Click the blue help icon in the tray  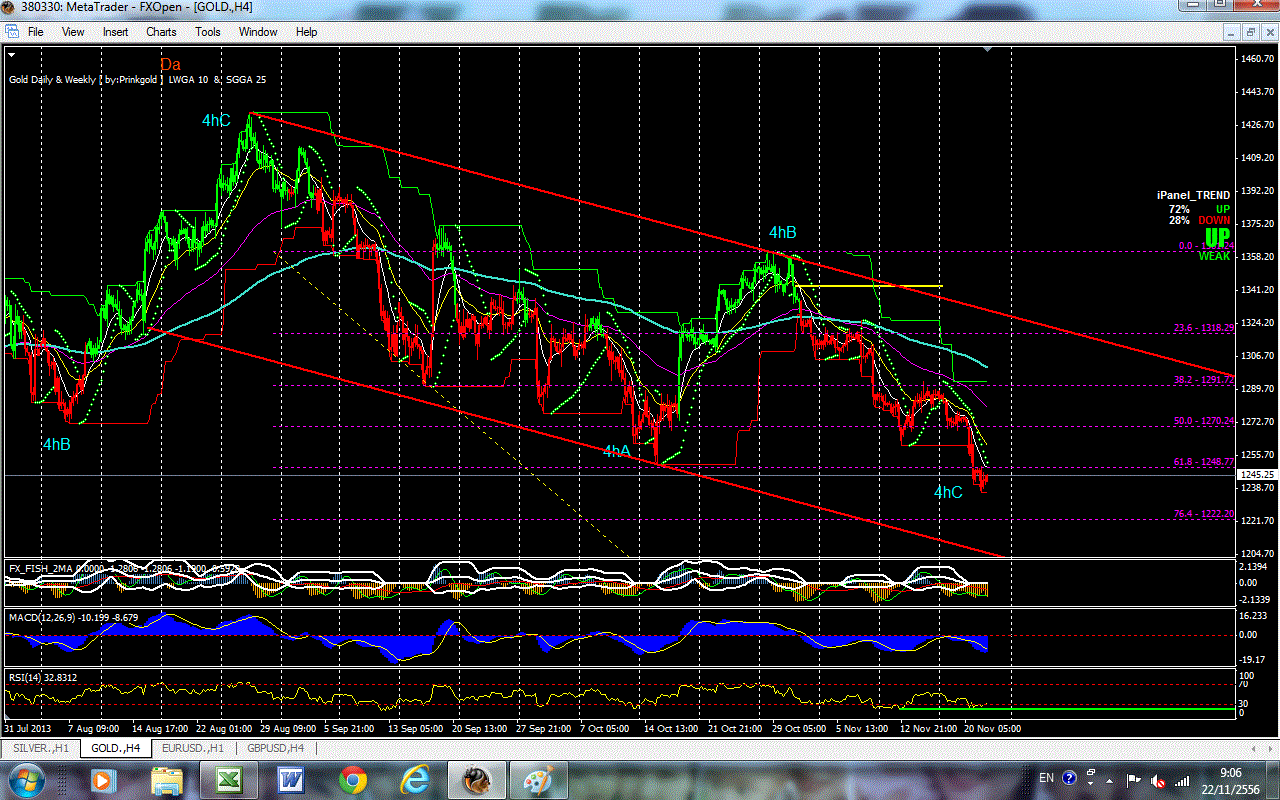(1069, 778)
